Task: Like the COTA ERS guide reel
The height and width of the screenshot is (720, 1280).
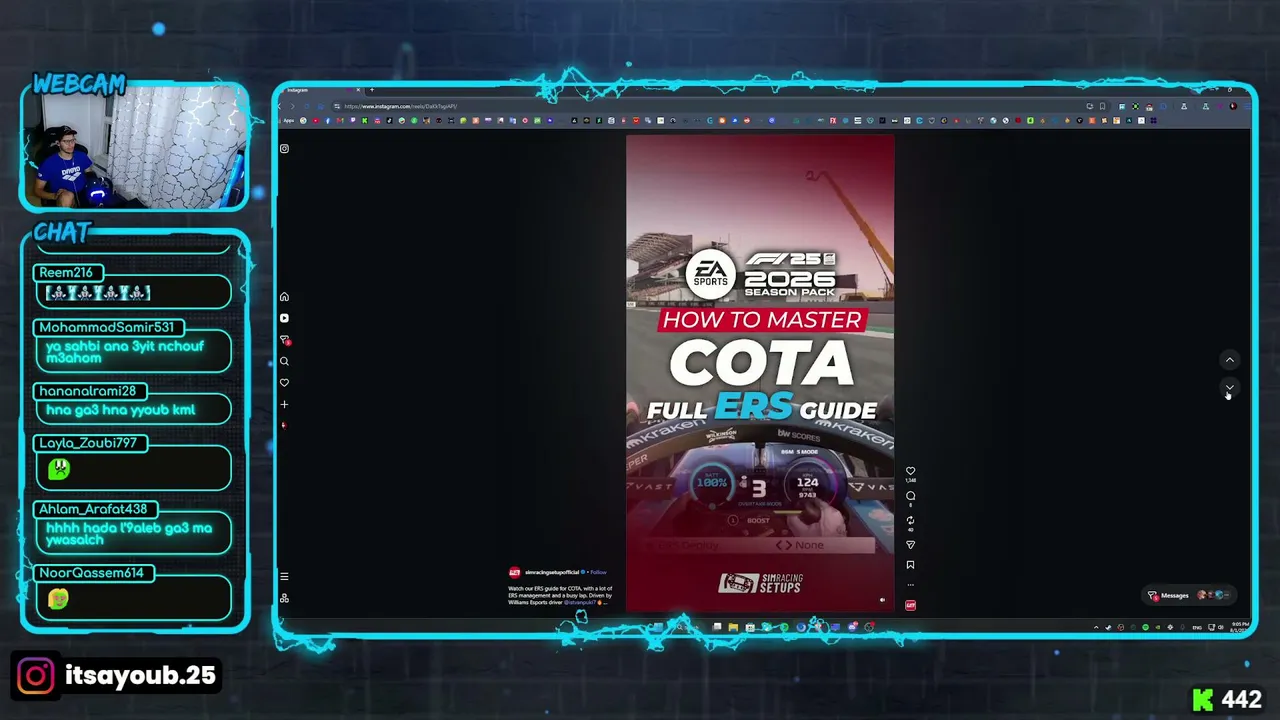Action: (910, 471)
